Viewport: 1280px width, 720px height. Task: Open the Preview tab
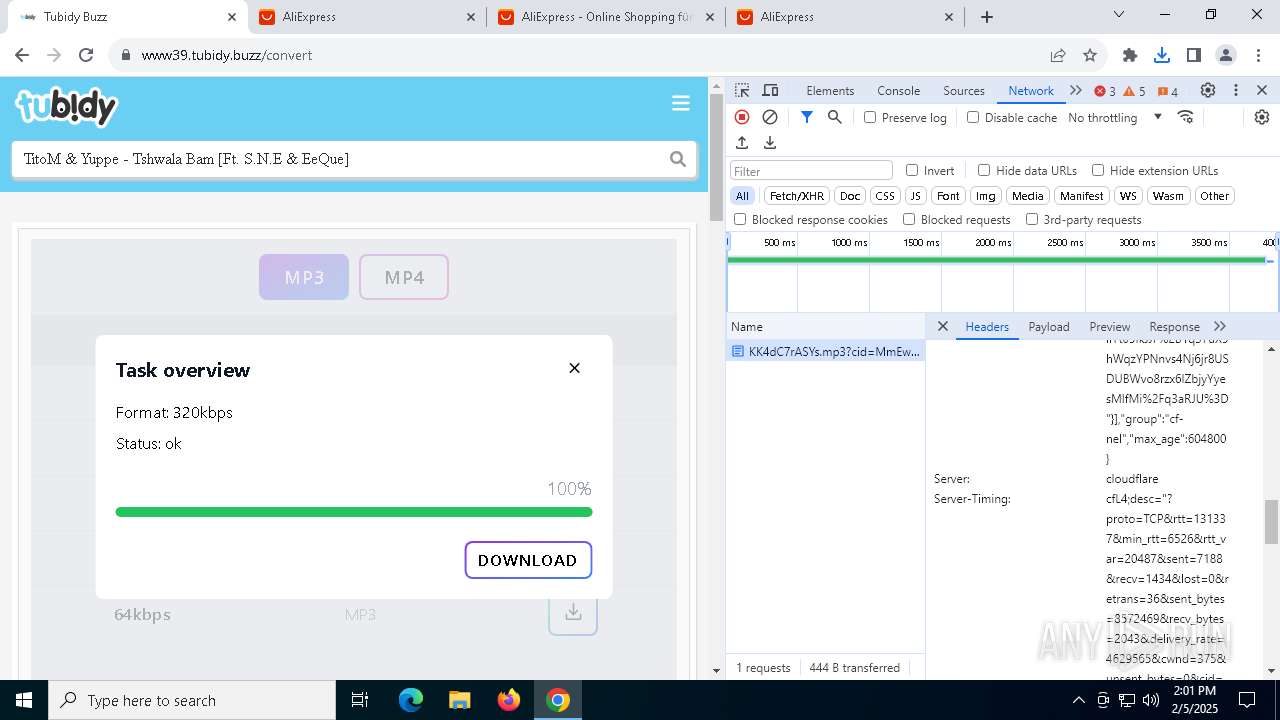[1110, 326]
